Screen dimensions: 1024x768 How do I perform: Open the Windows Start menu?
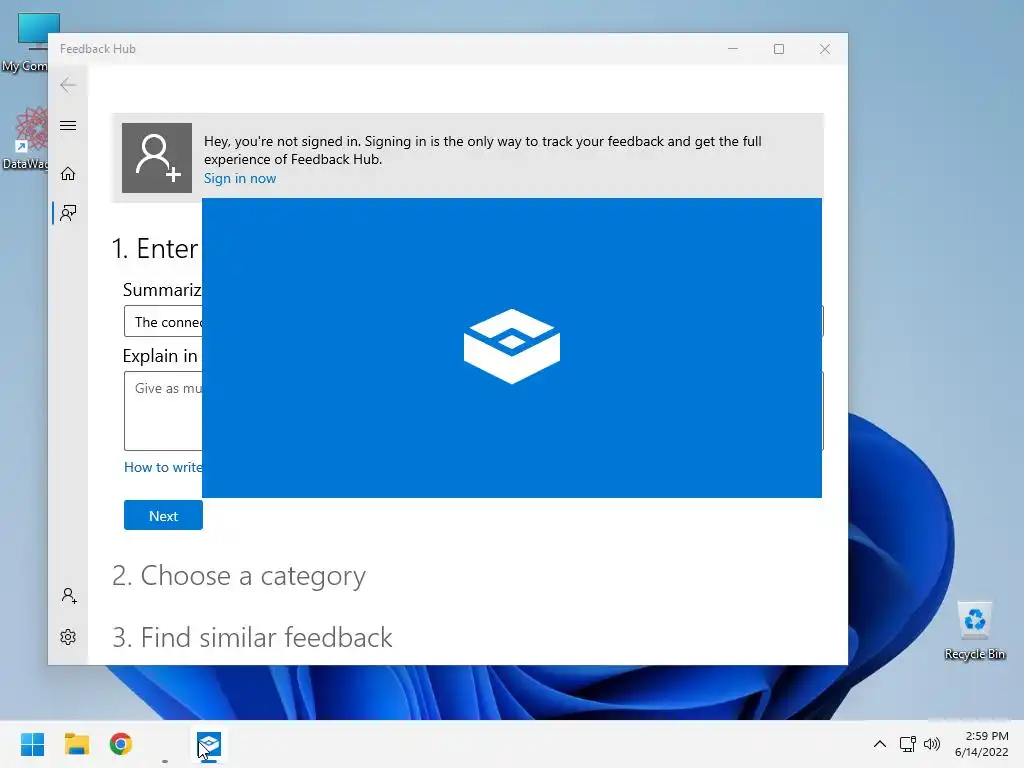[32, 744]
